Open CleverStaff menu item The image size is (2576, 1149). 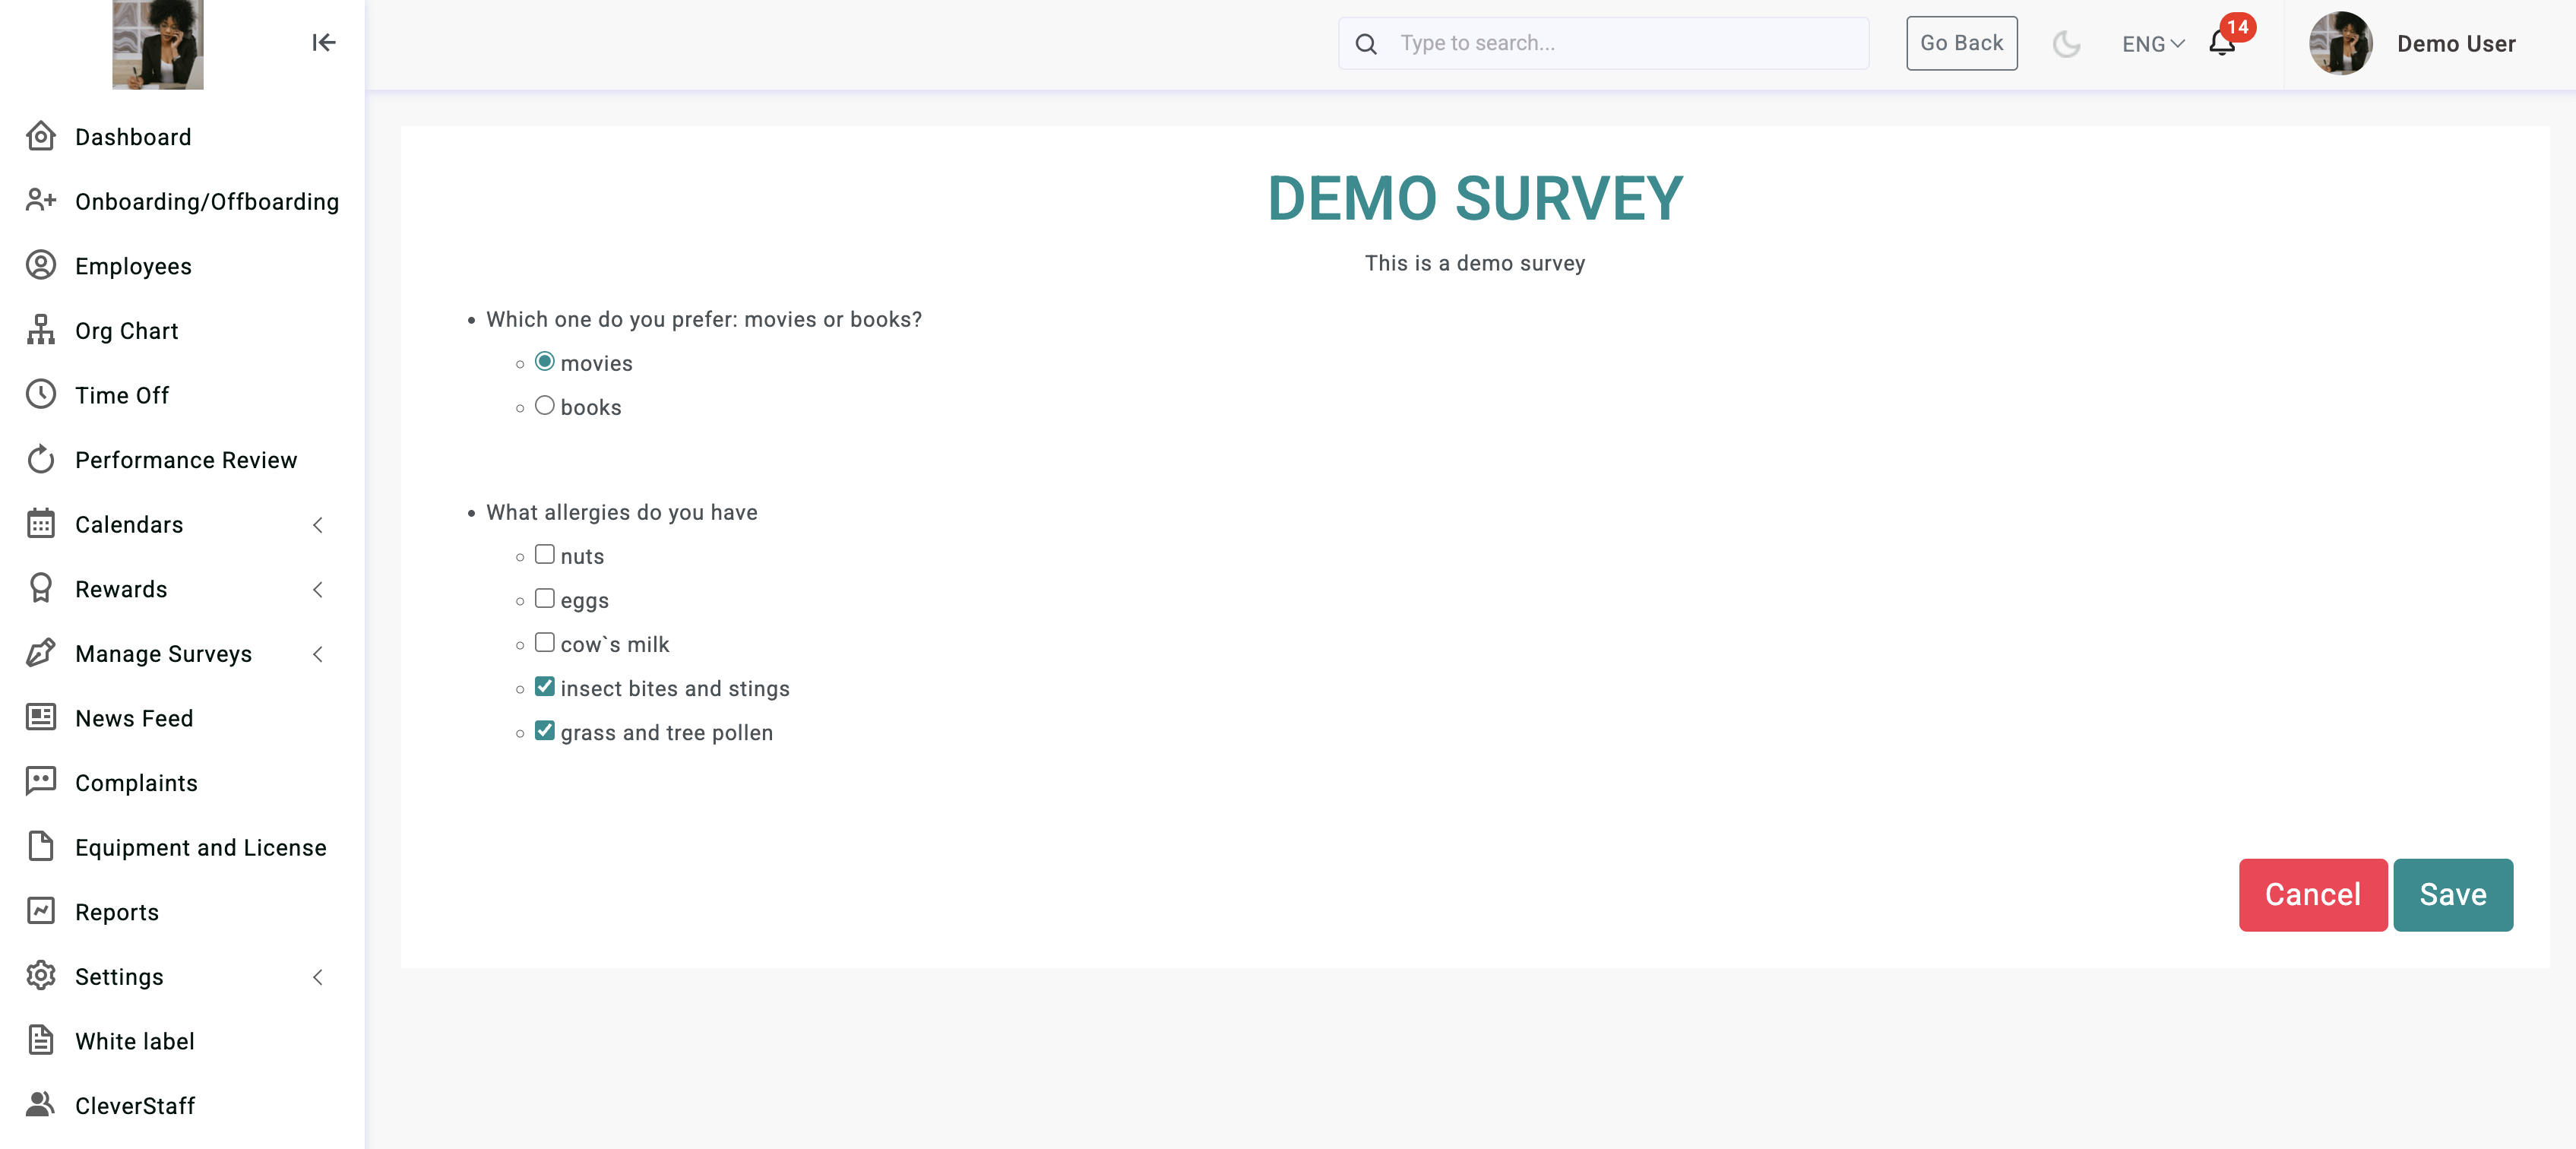click(135, 1106)
